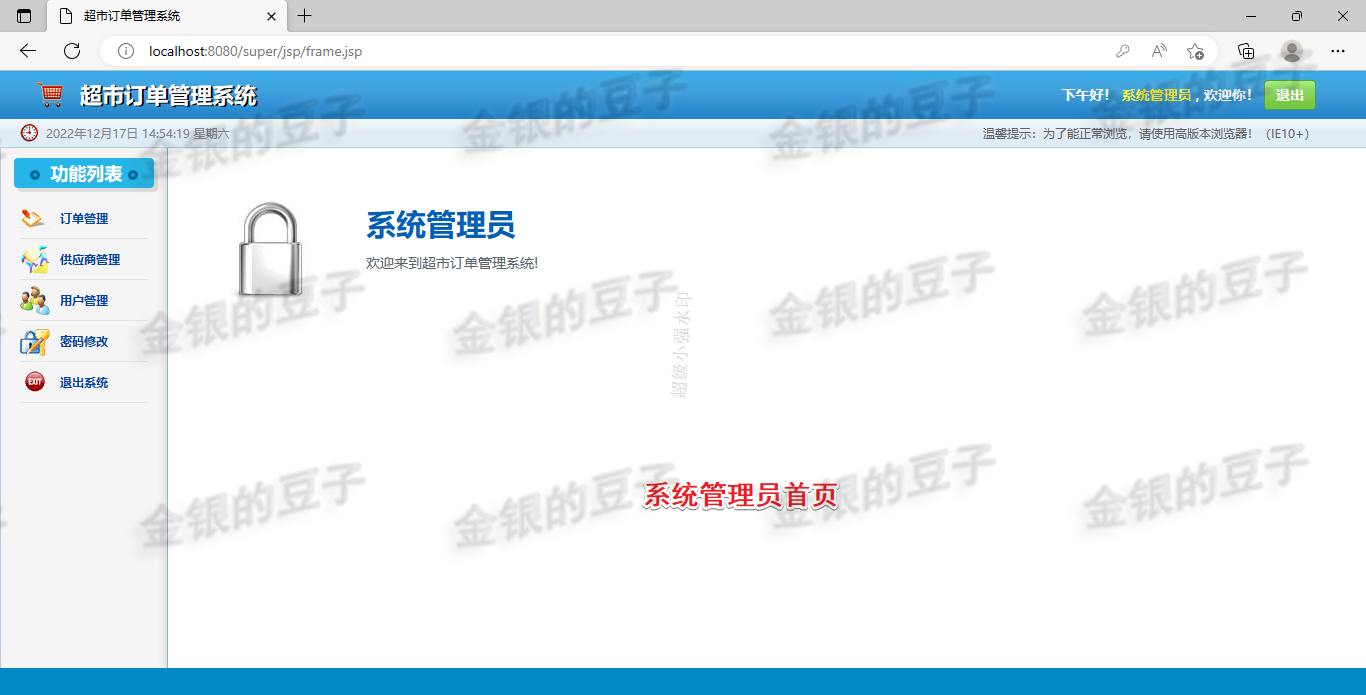The image size is (1366, 695).
Task: Click the 供应商管理 delivery workers icon
Action: (33, 259)
